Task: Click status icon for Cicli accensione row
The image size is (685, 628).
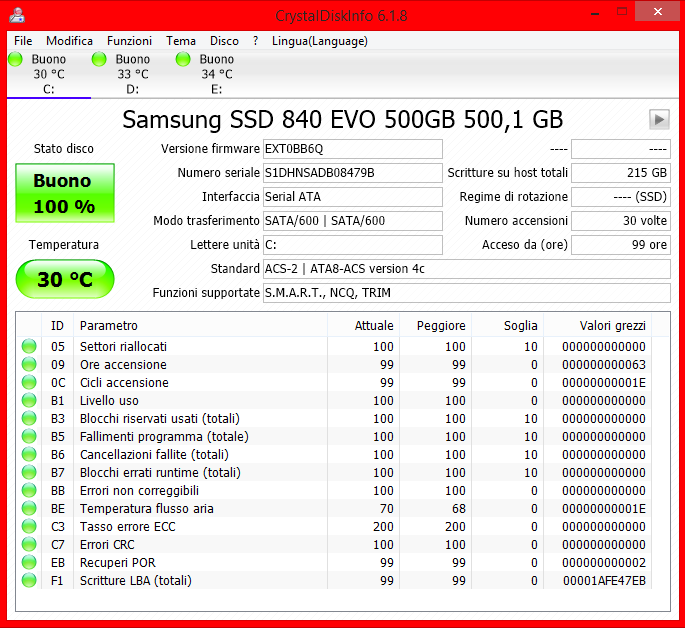Action: 29,382
